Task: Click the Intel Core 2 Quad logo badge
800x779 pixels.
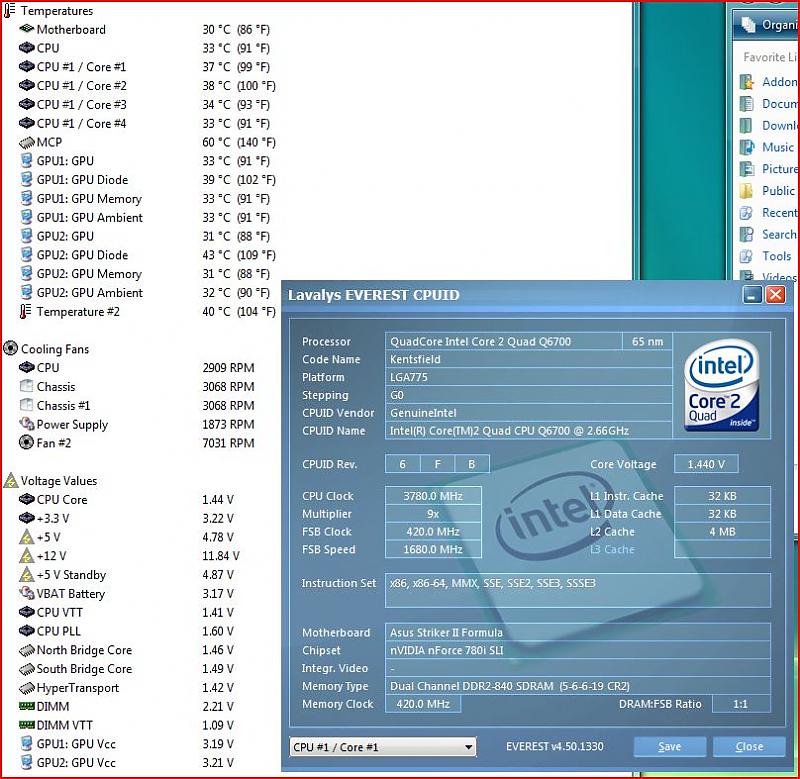Action: [x=721, y=385]
